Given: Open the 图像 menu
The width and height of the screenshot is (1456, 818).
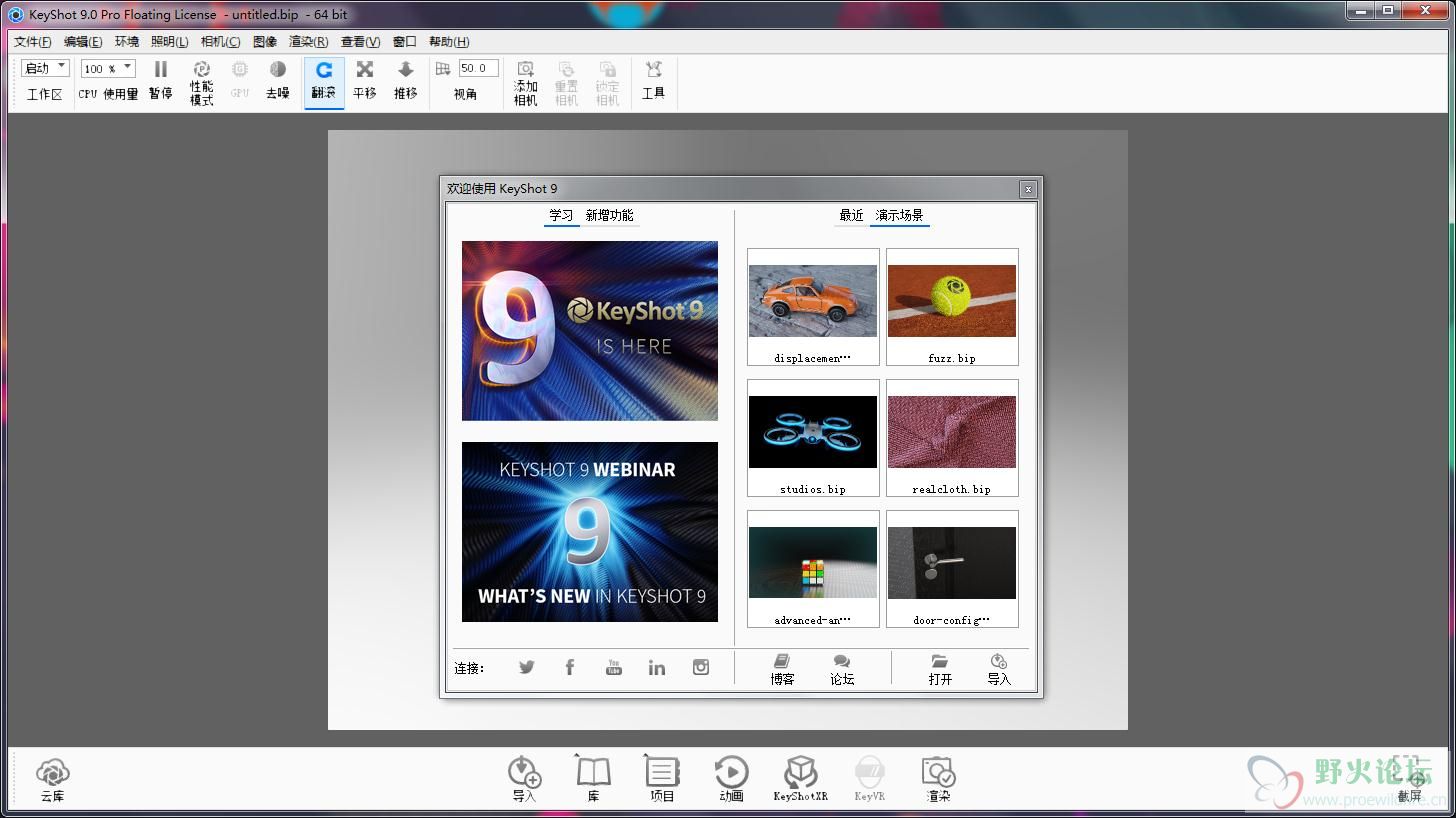Looking at the screenshot, I should pyautogui.click(x=265, y=42).
